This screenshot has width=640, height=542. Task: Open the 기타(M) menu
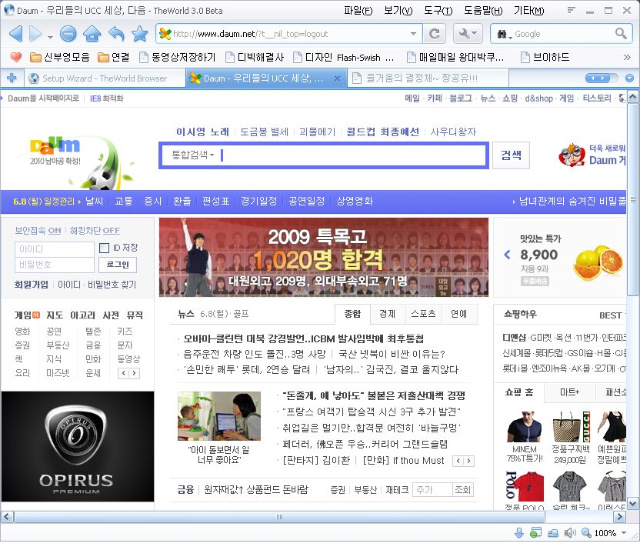[x=529, y=11]
